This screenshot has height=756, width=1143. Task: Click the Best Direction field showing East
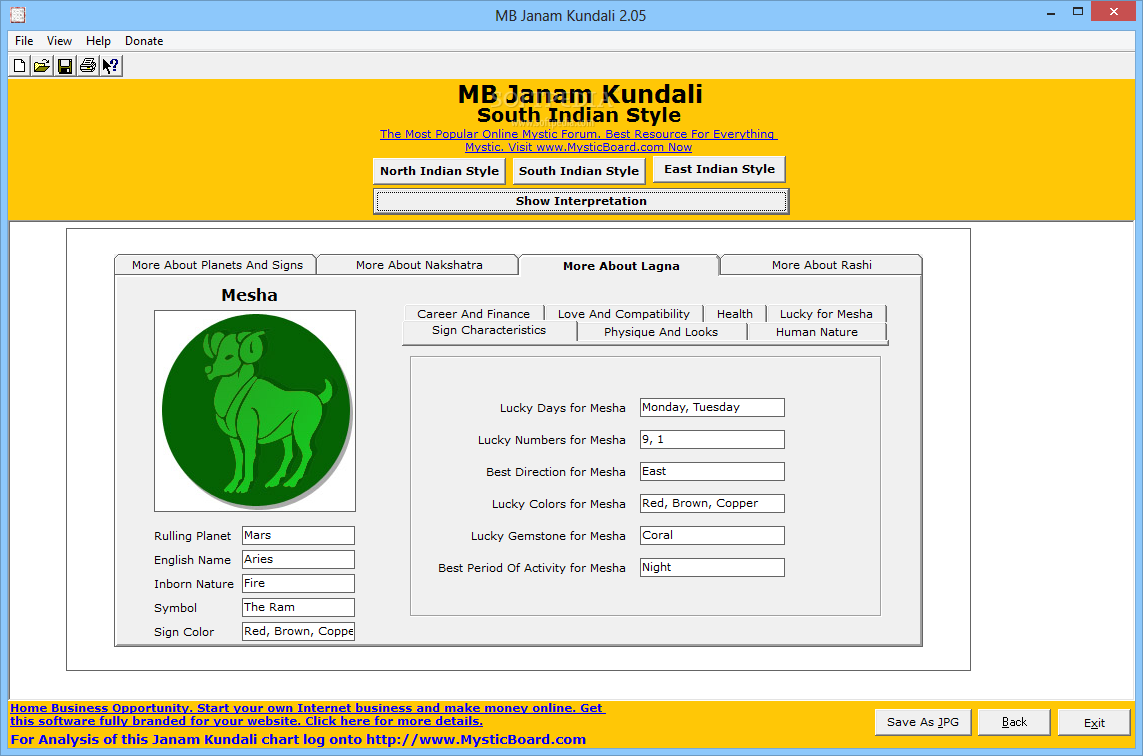712,472
